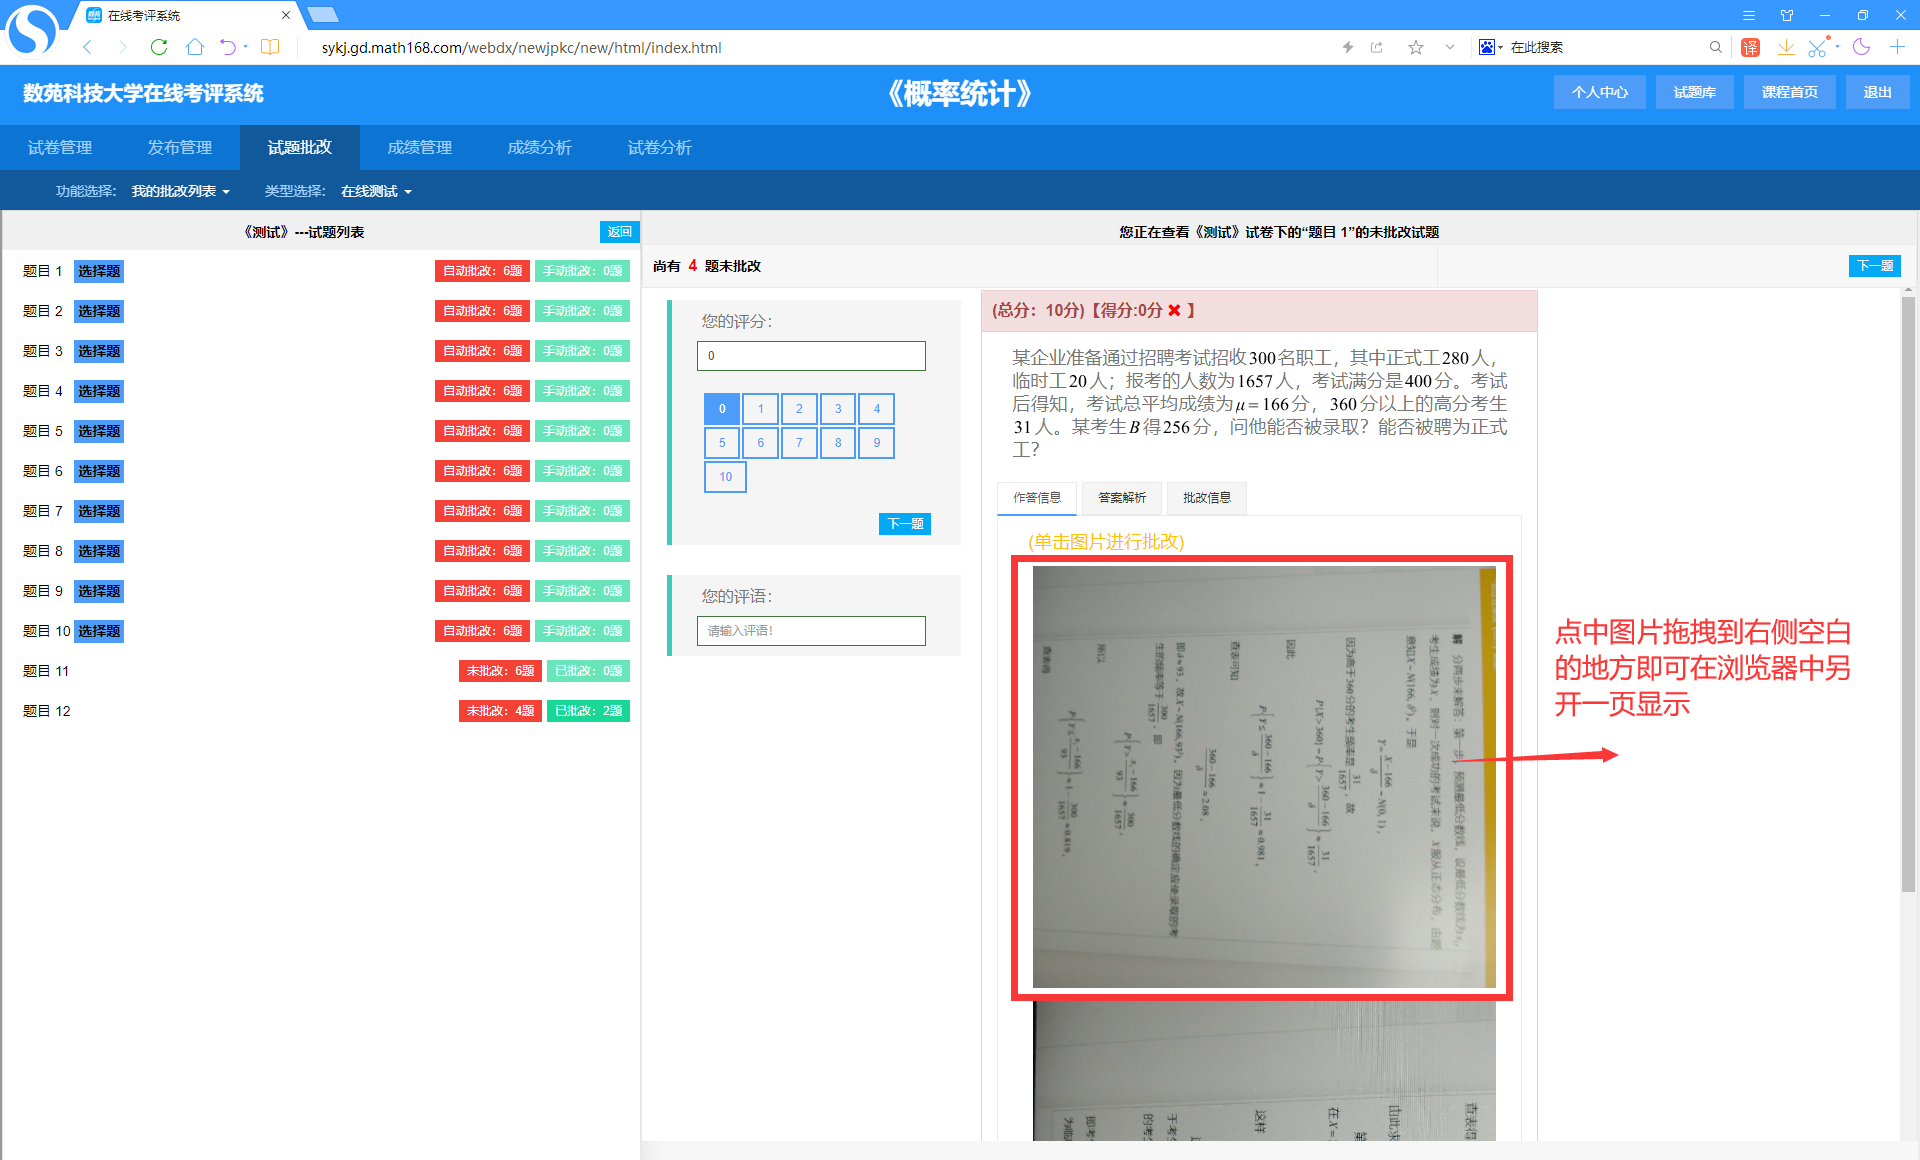The height and width of the screenshot is (1160, 1920).
Task: Reload the page with the refresh icon
Action: [158, 47]
